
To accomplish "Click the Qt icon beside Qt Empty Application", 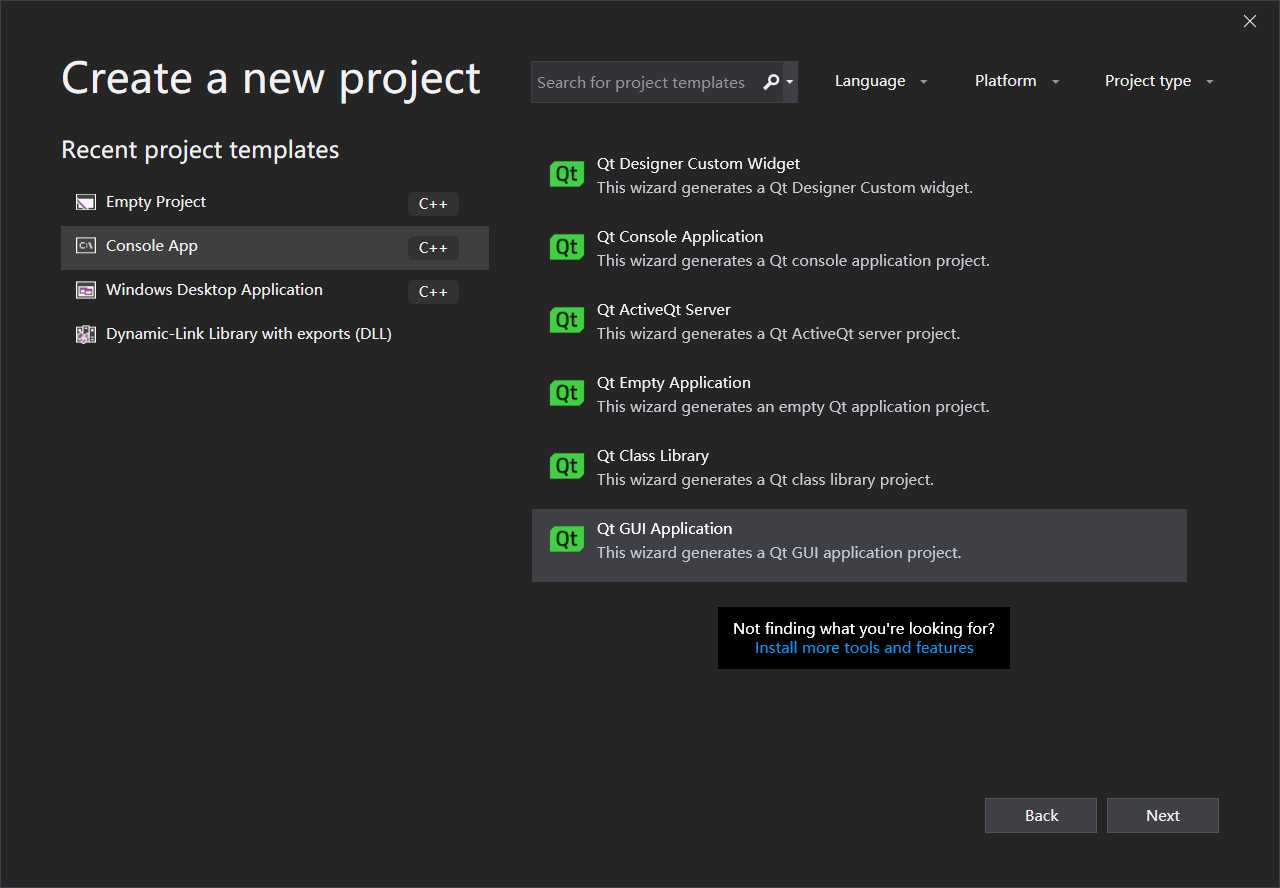I will 567,394.
